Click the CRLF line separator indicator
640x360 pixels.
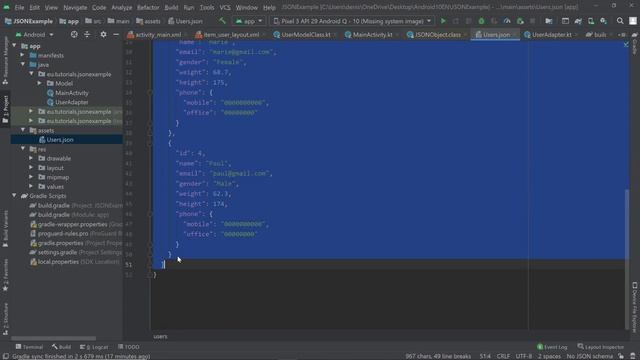503,356
